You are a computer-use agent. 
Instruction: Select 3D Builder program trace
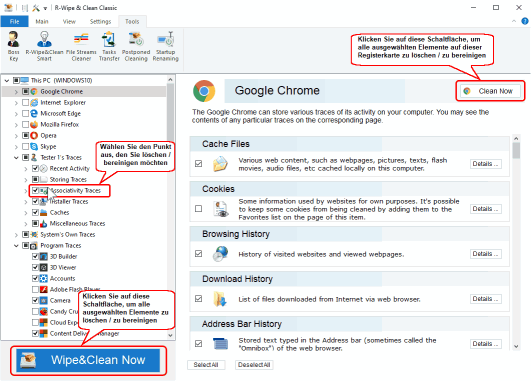(63, 256)
